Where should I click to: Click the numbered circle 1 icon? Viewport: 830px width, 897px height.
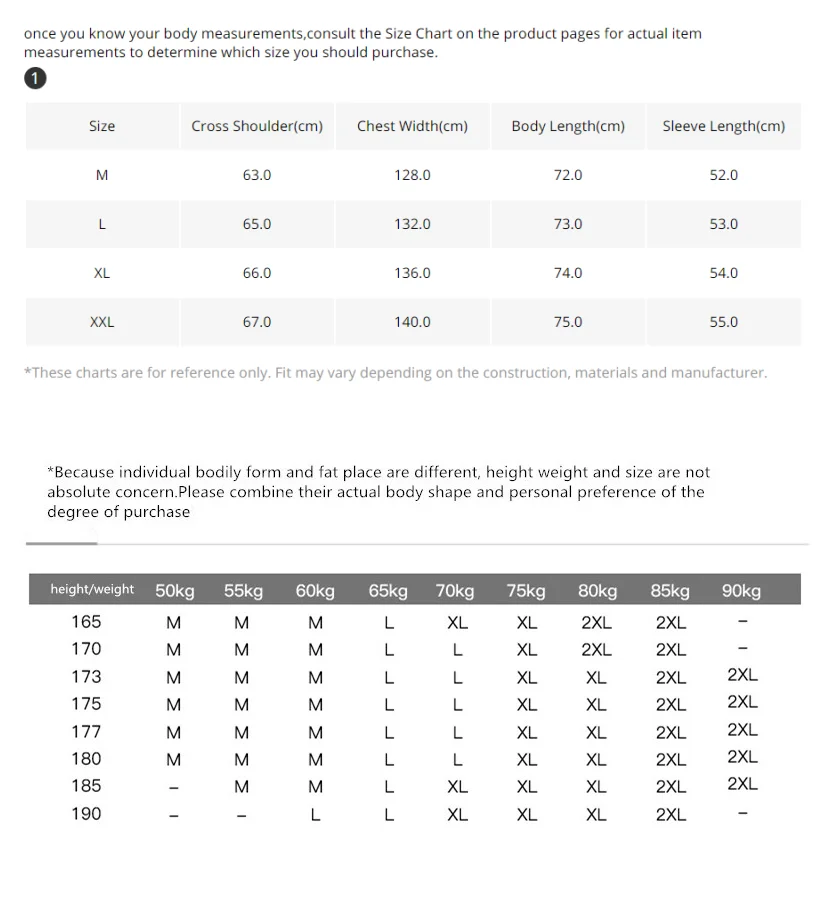click(x=35, y=78)
